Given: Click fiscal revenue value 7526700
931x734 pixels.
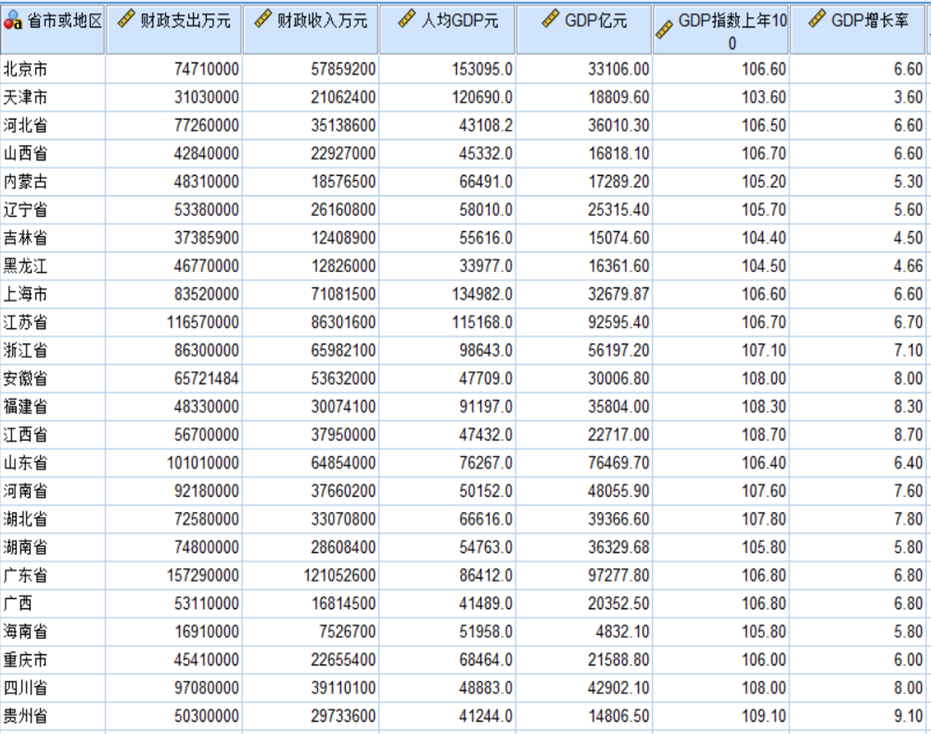Looking at the screenshot, I should [x=347, y=631].
